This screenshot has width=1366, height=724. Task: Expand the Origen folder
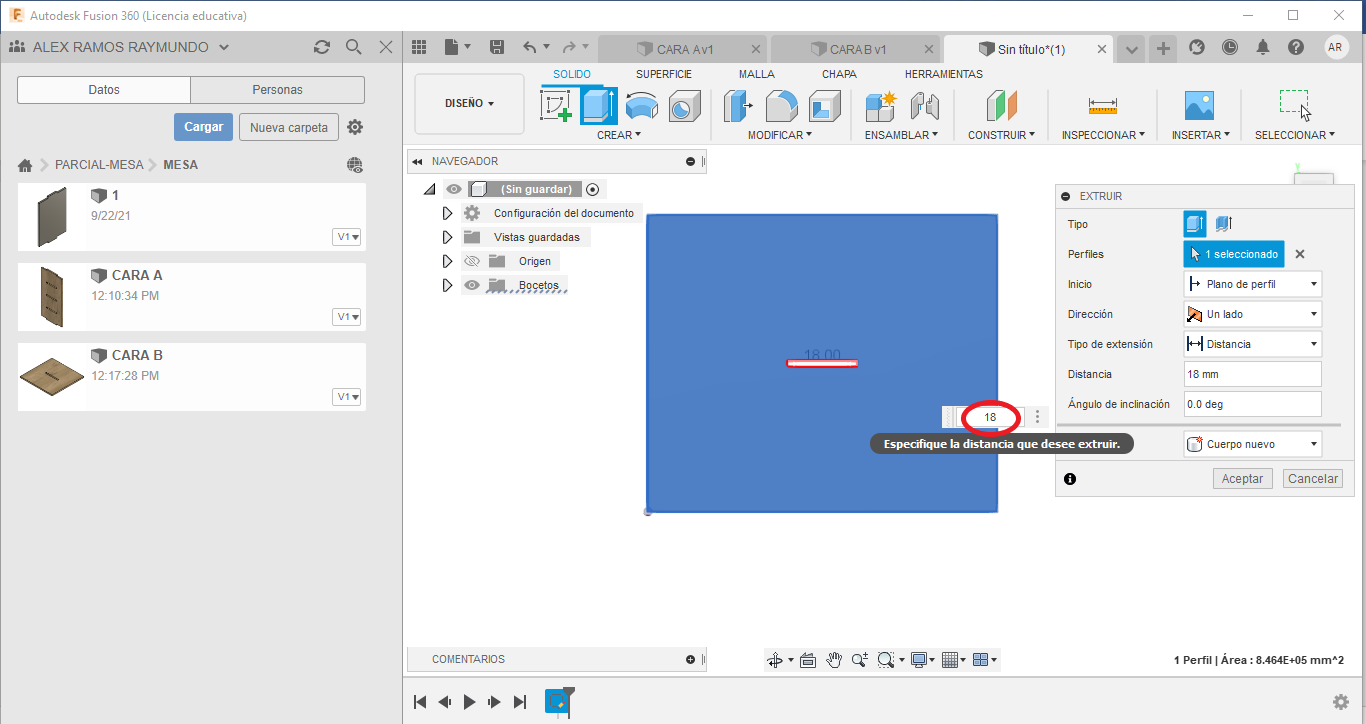(x=448, y=261)
